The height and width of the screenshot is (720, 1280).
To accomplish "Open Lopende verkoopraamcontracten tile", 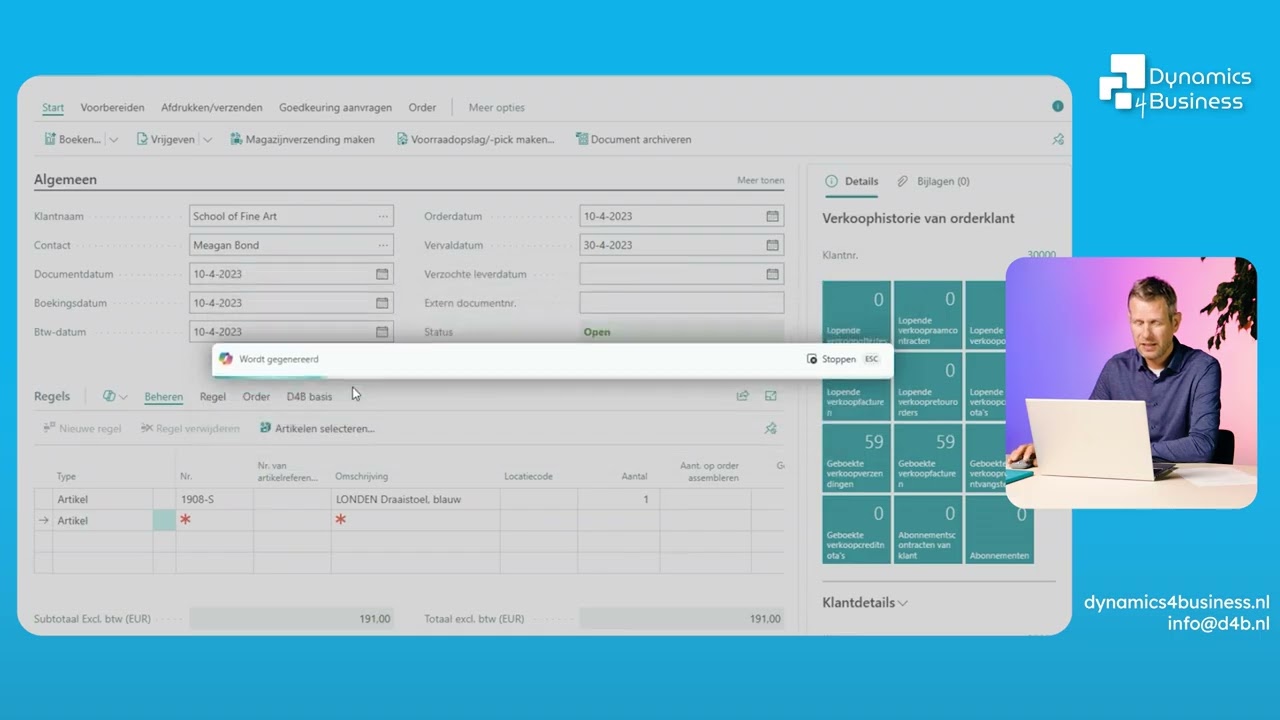I will click(928, 314).
